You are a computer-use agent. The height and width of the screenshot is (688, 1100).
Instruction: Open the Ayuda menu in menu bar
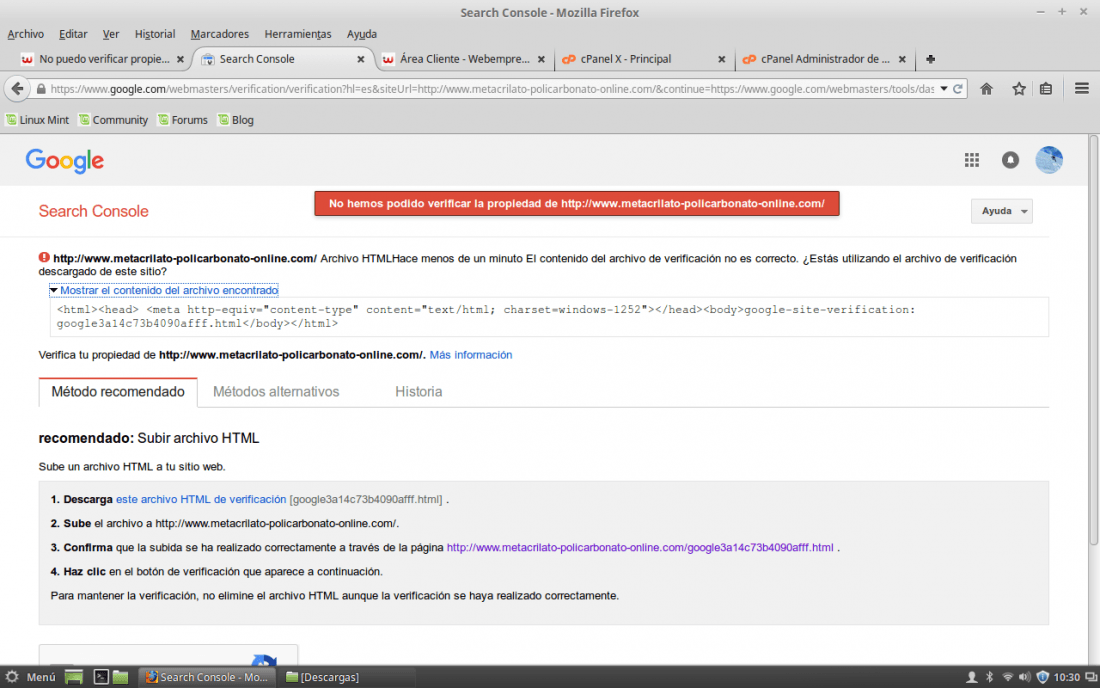(x=362, y=34)
